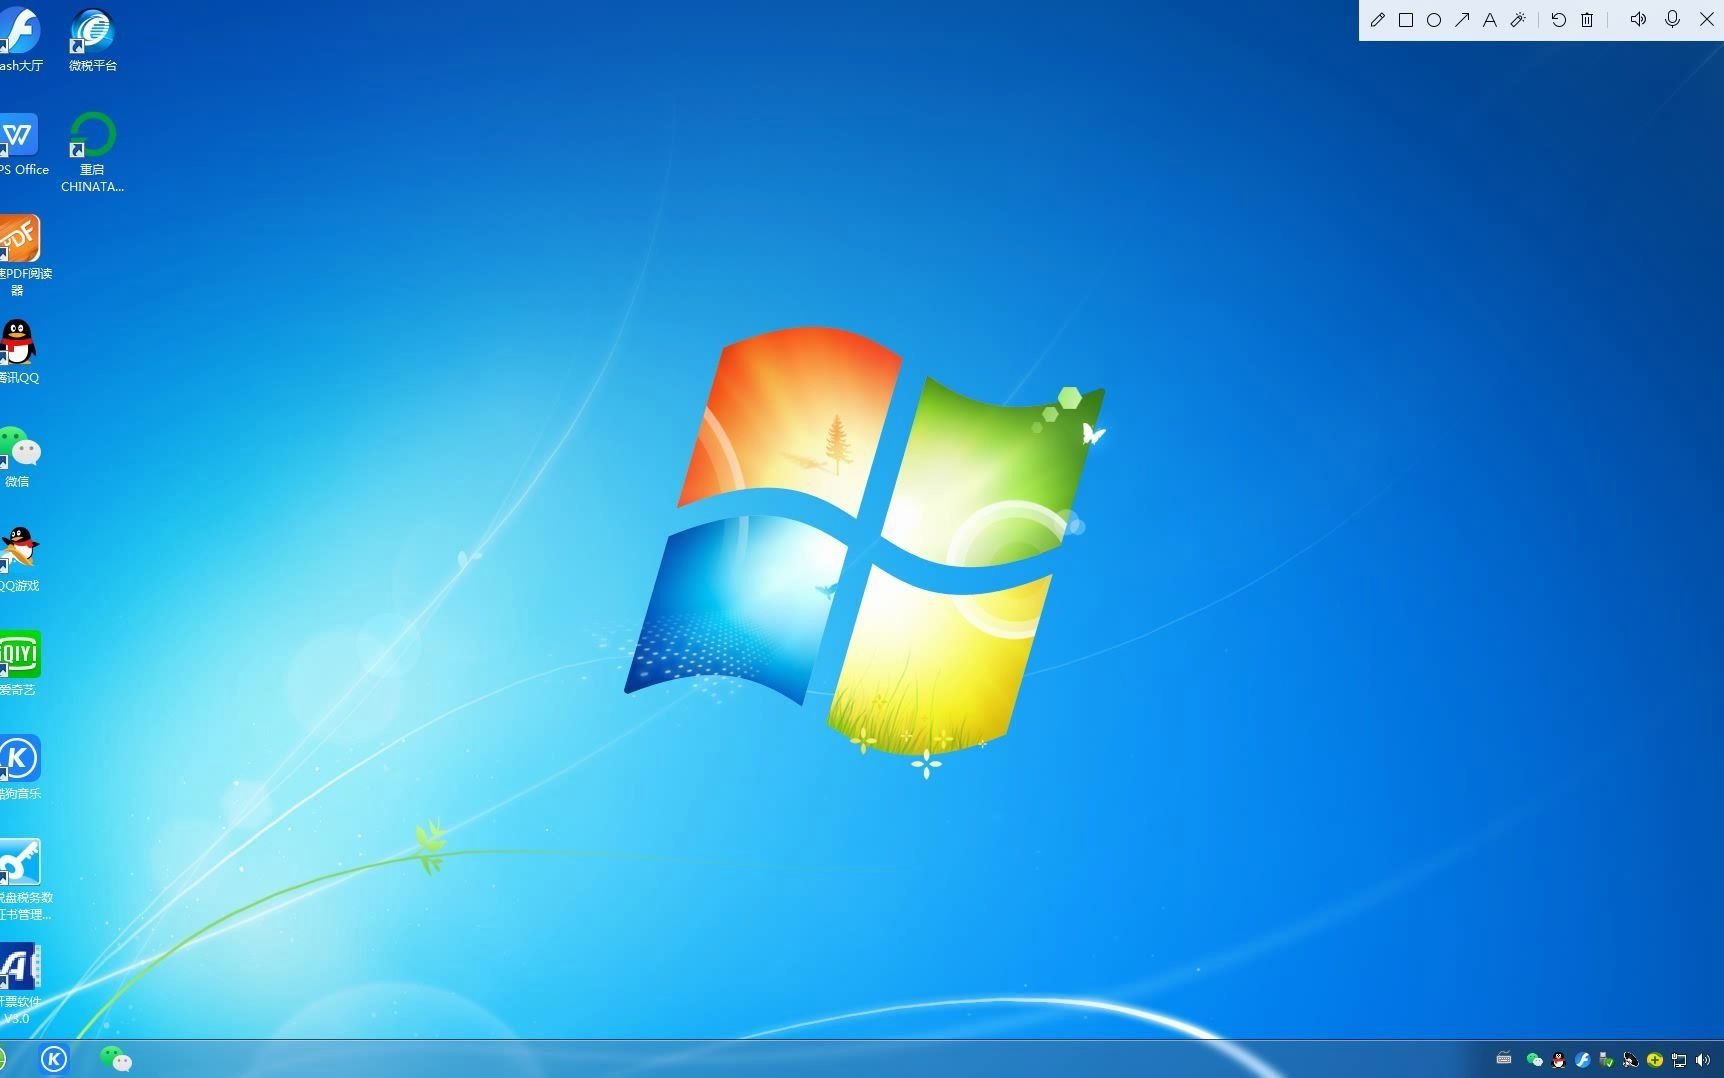
Task: Select the 微信 desktop icon
Action: (19, 456)
